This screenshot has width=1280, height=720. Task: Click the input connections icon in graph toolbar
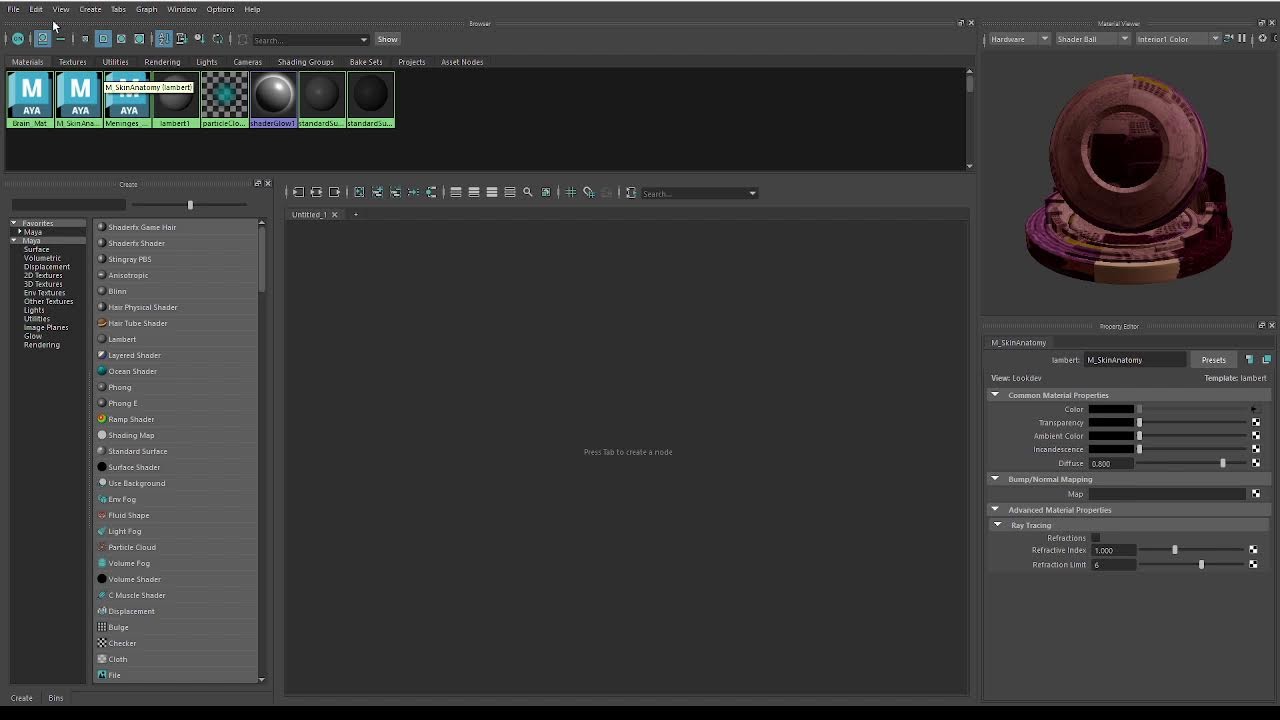(x=298, y=192)
